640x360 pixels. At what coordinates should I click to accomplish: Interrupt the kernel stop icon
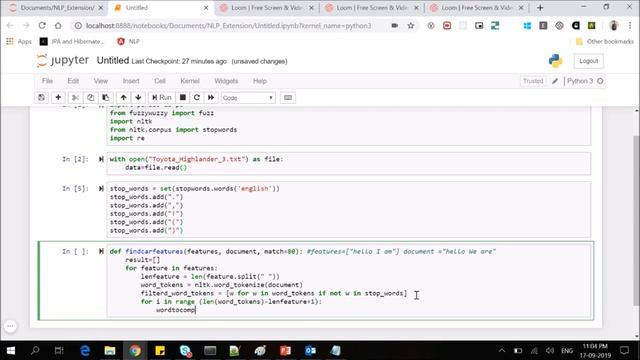pyautogui.click(x=183, y=98)
